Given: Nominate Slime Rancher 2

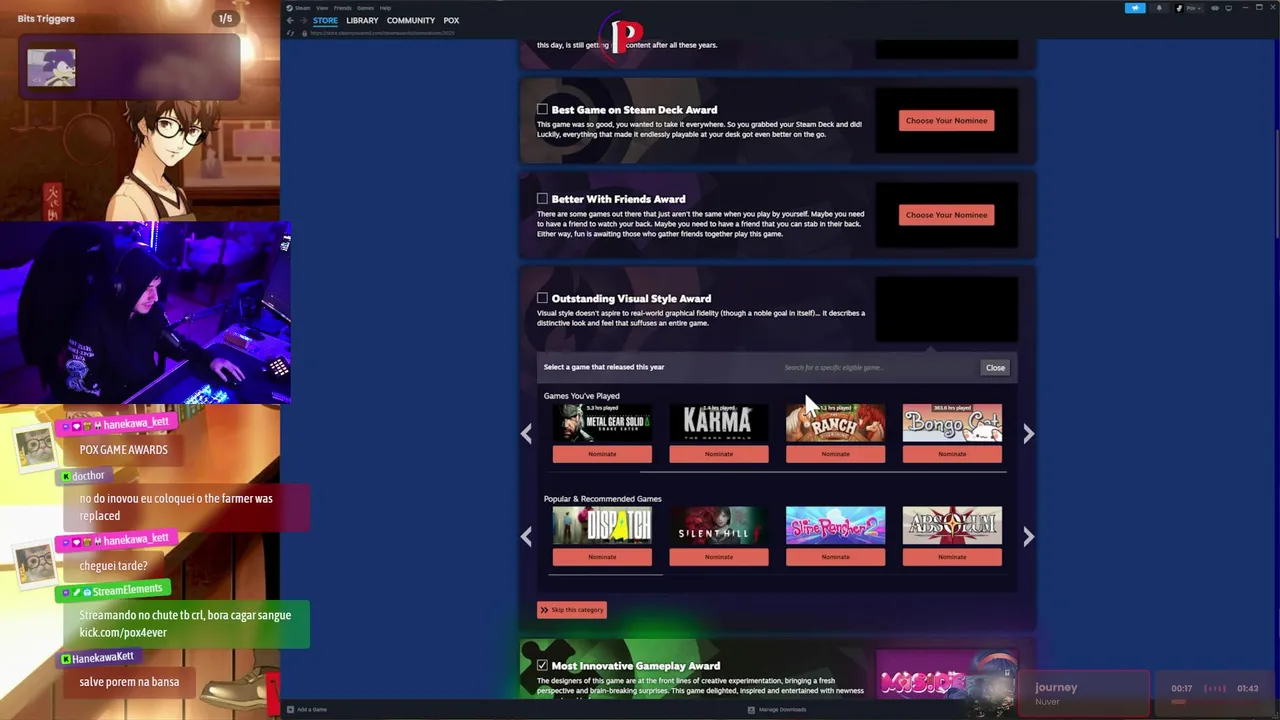Looking at the screenshot, I should pos(835,557).
